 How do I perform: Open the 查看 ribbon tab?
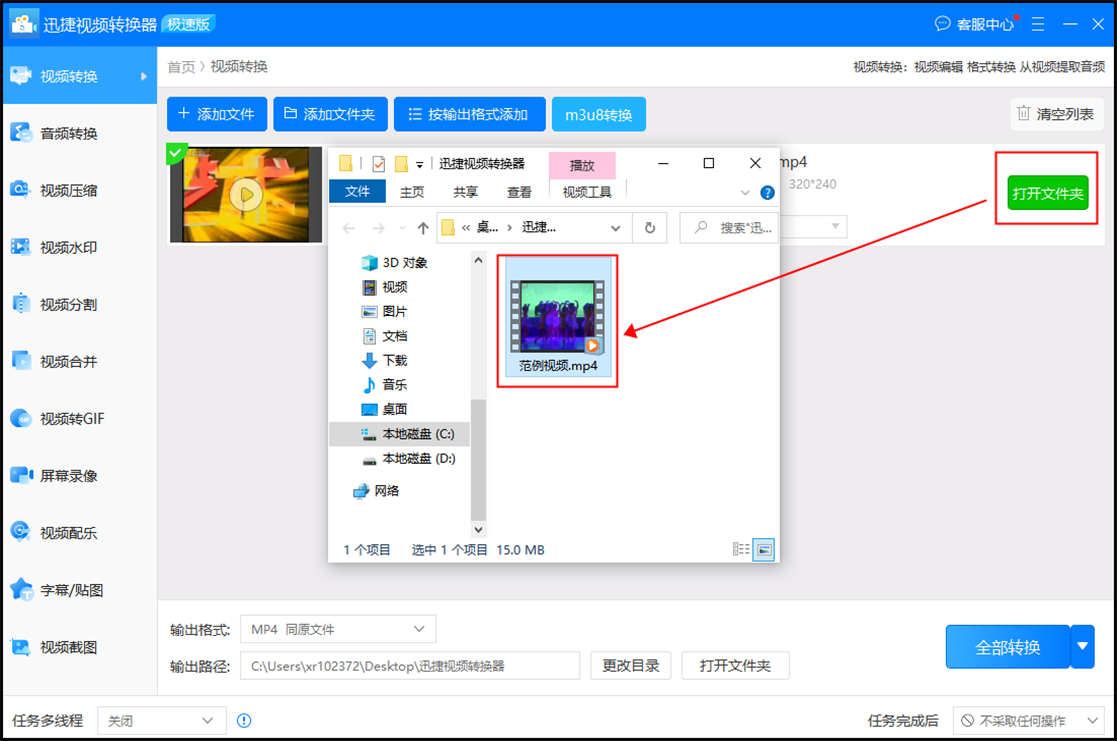(x=519, y=192)
